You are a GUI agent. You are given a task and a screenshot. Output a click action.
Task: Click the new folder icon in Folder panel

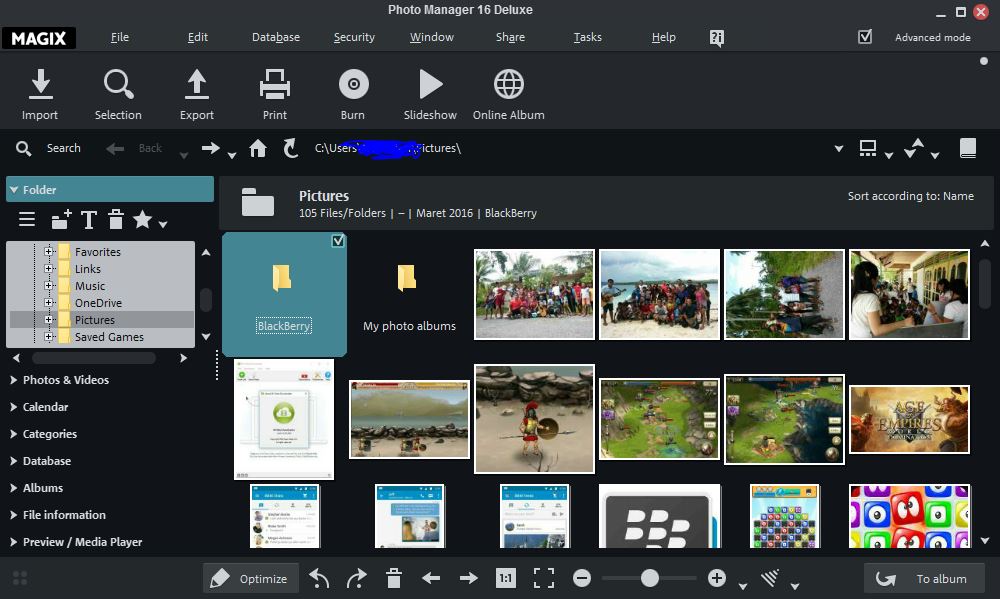(61, 219)
